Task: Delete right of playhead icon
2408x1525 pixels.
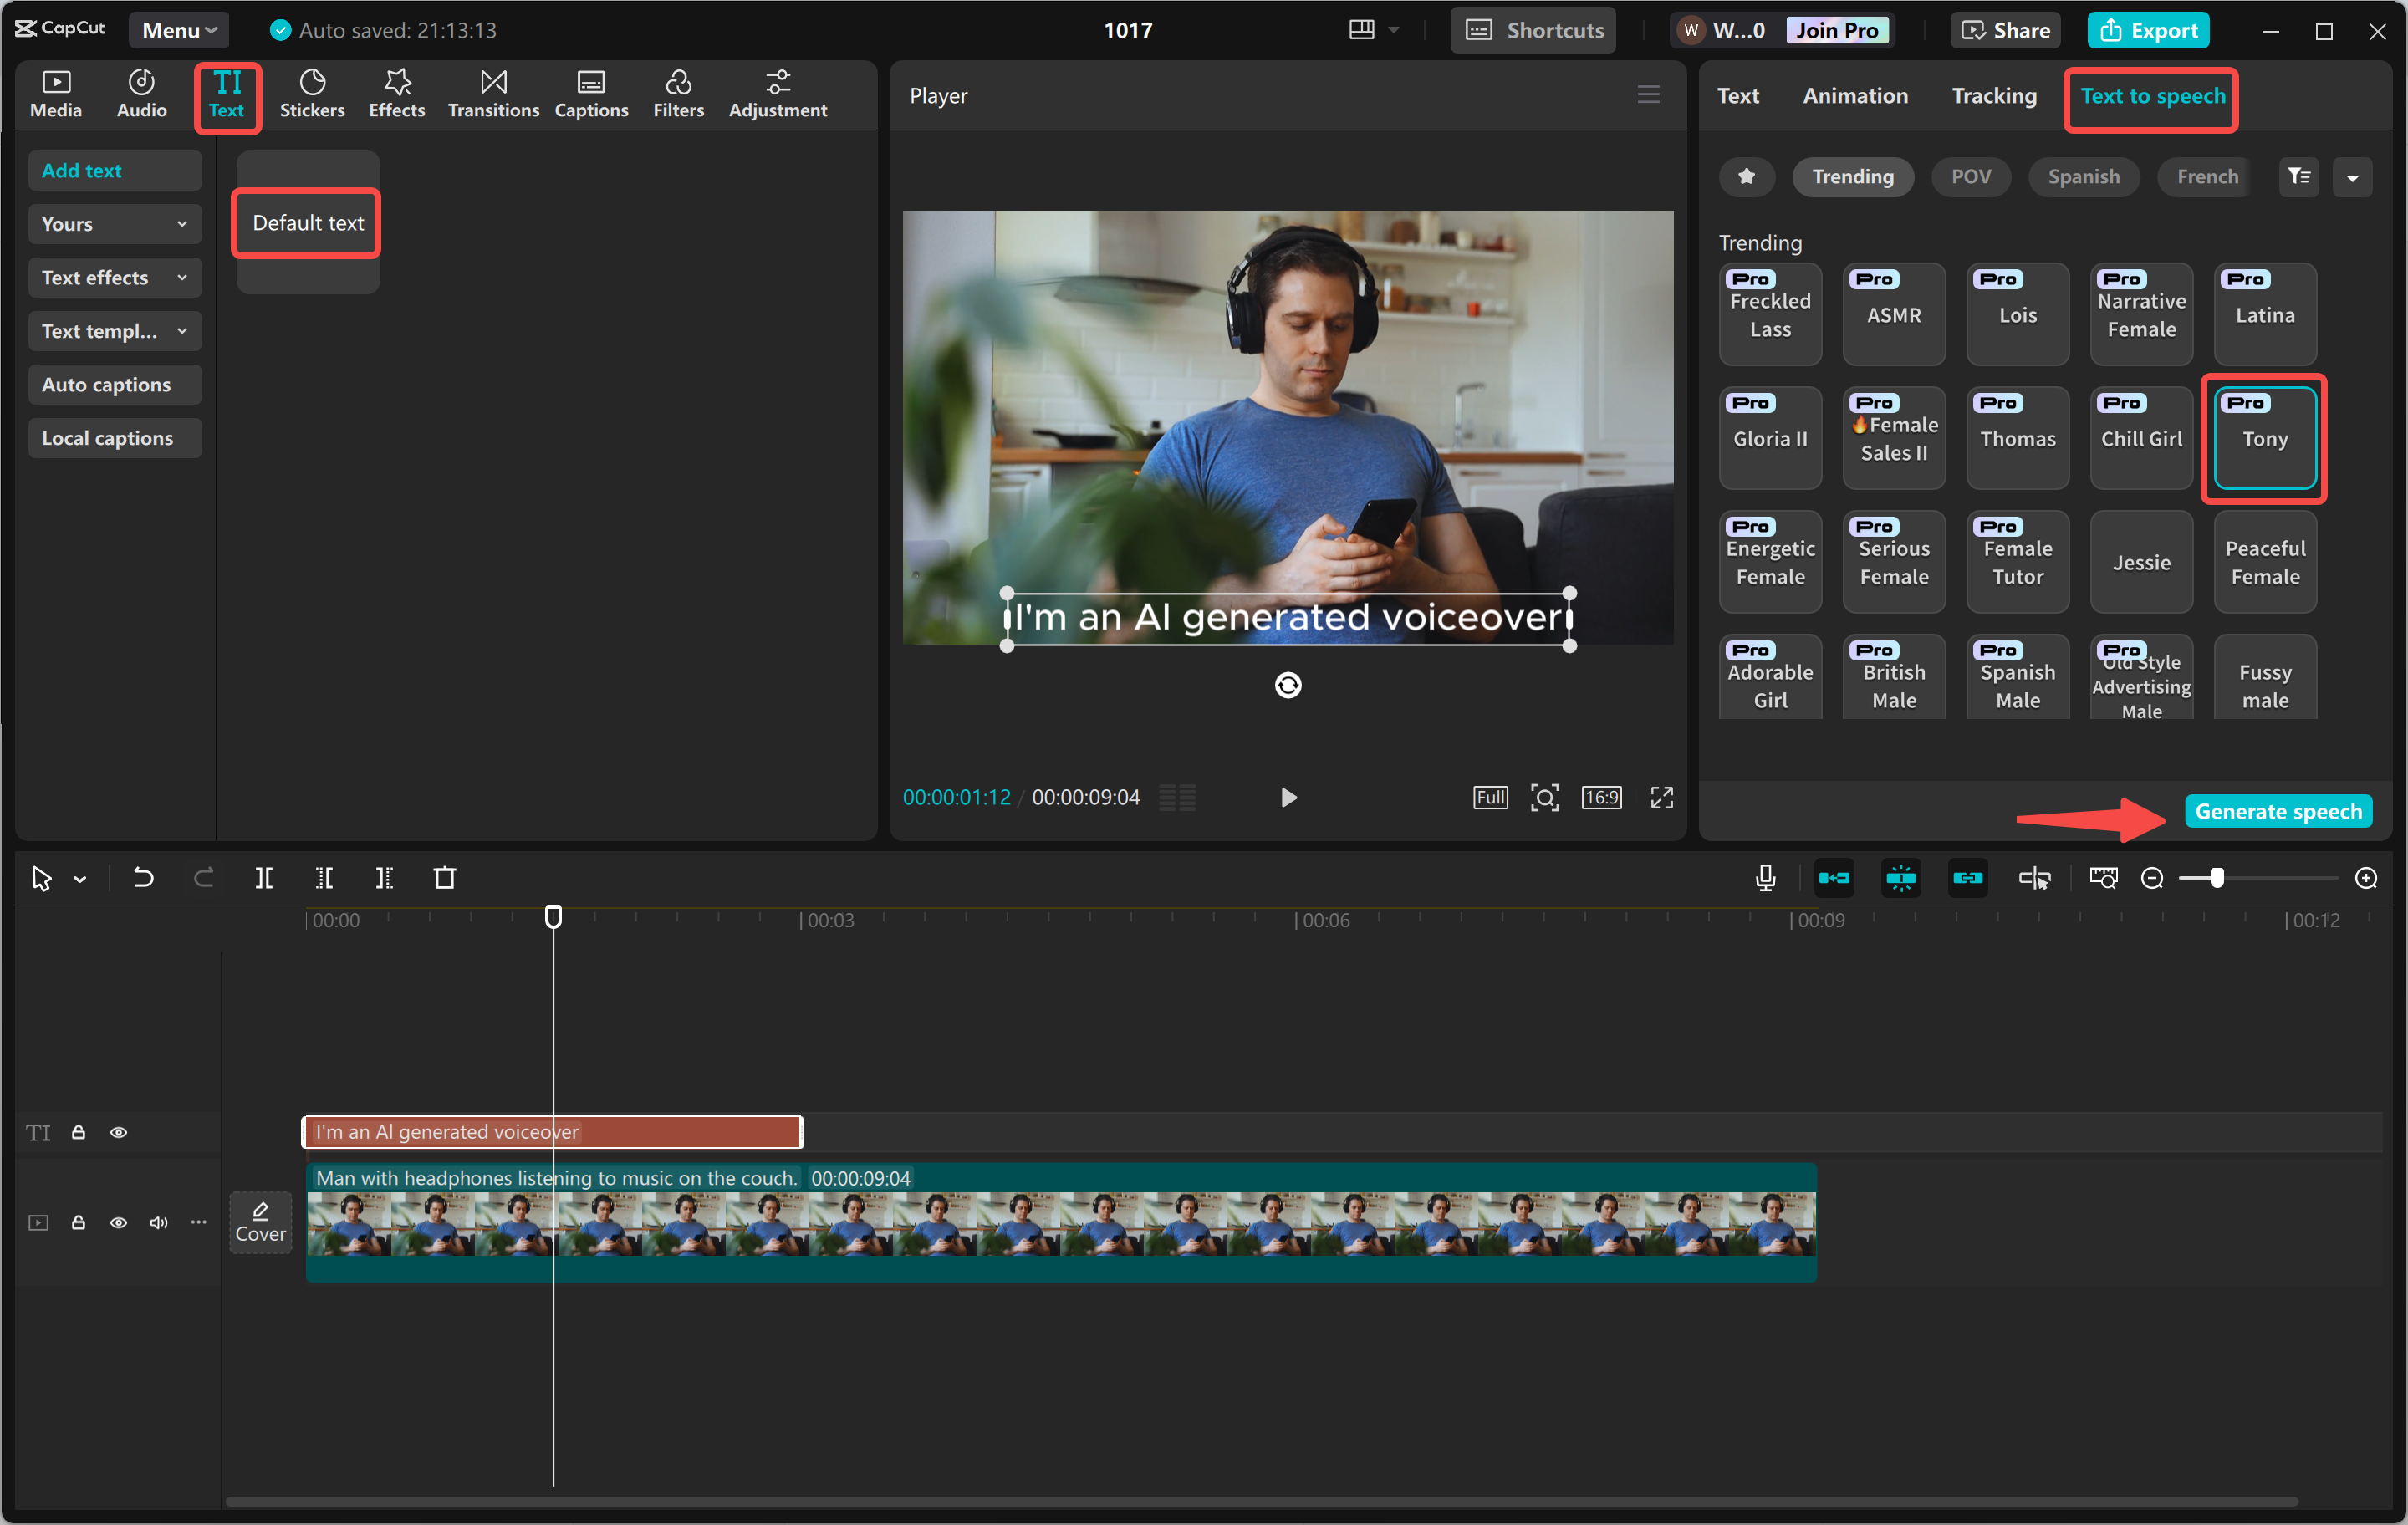Action: coord(384,878)
